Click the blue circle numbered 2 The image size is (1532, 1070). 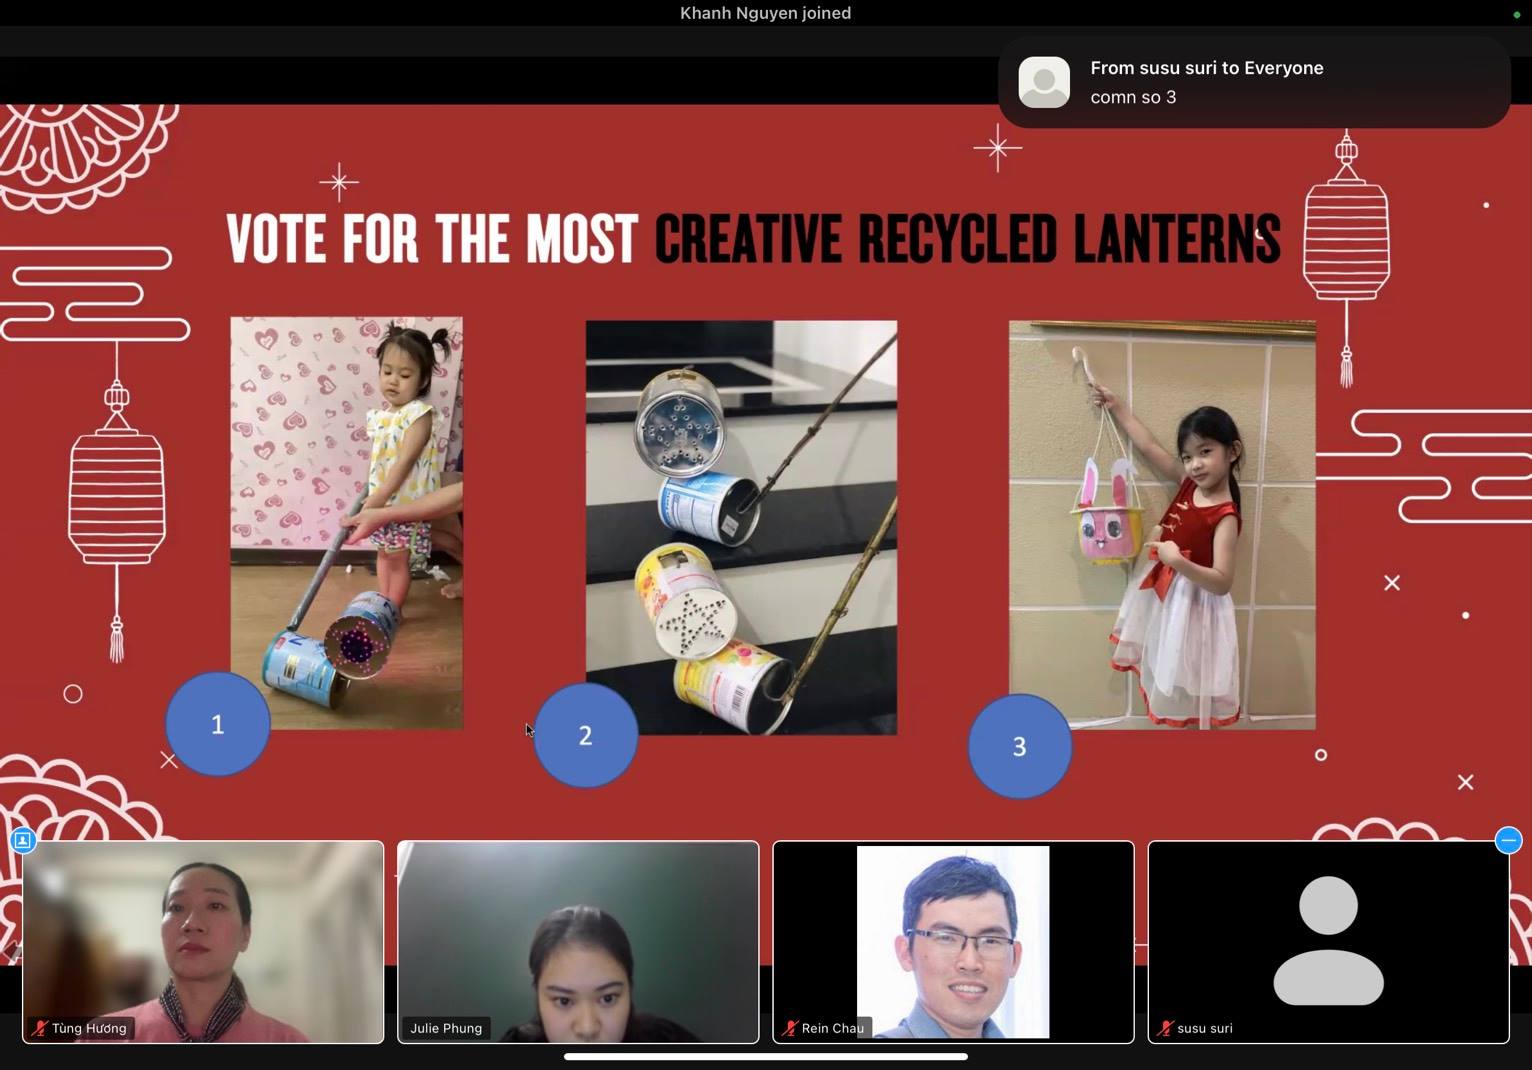(586, 735)
